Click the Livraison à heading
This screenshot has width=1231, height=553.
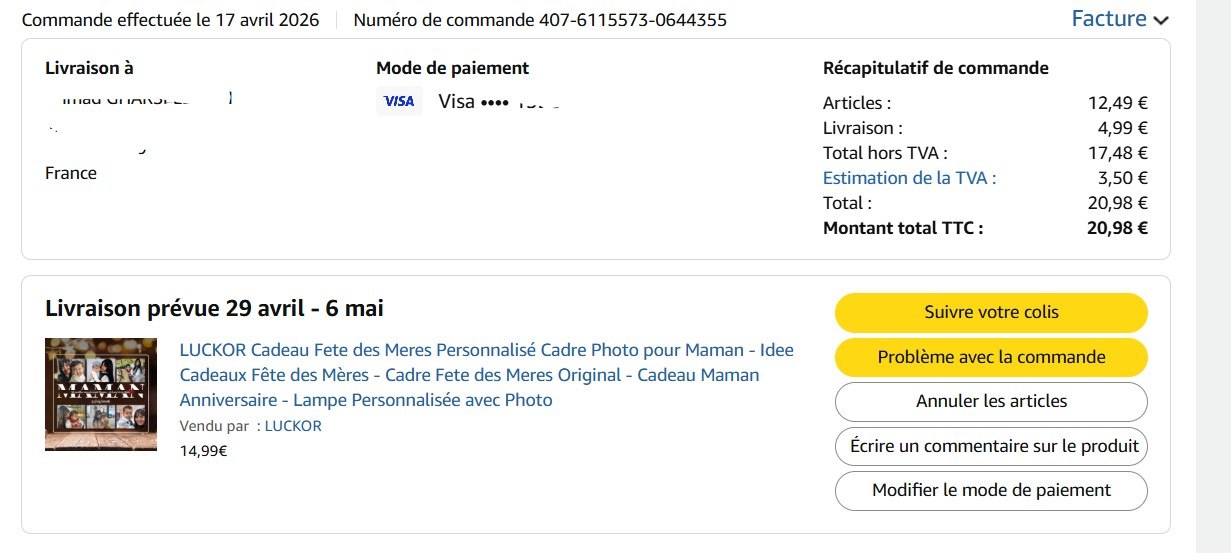pos(89,68)
